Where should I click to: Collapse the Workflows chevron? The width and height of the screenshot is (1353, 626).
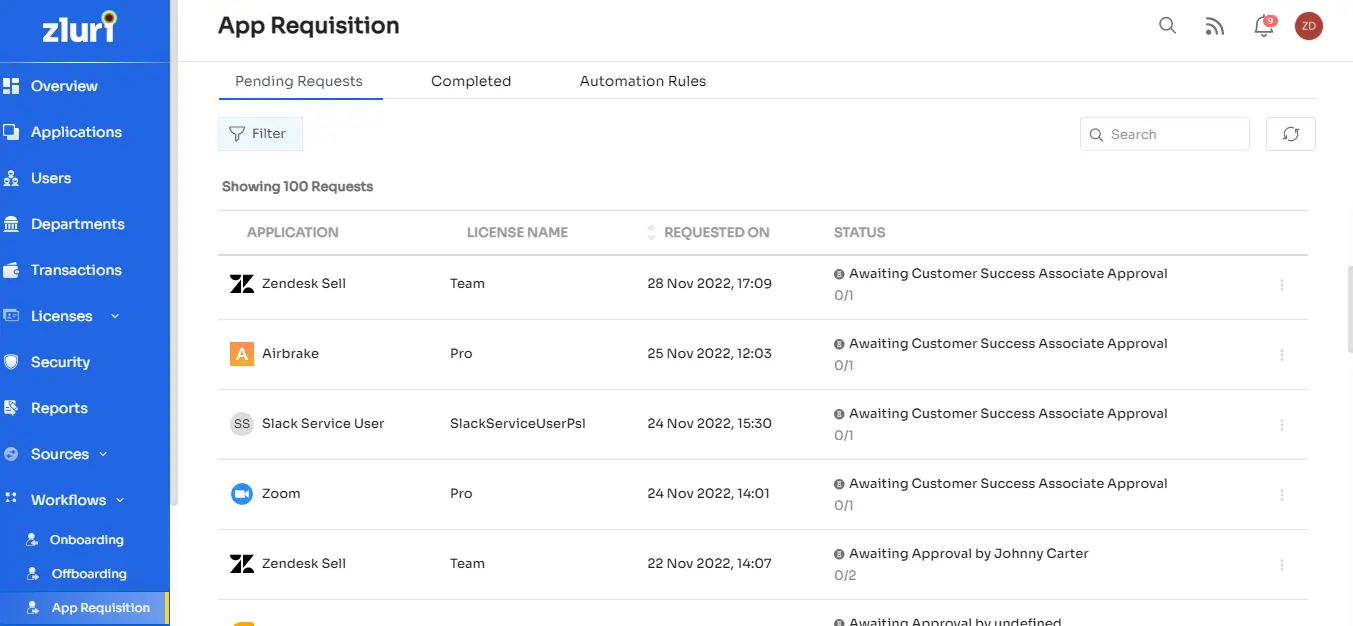pos(120,500)
